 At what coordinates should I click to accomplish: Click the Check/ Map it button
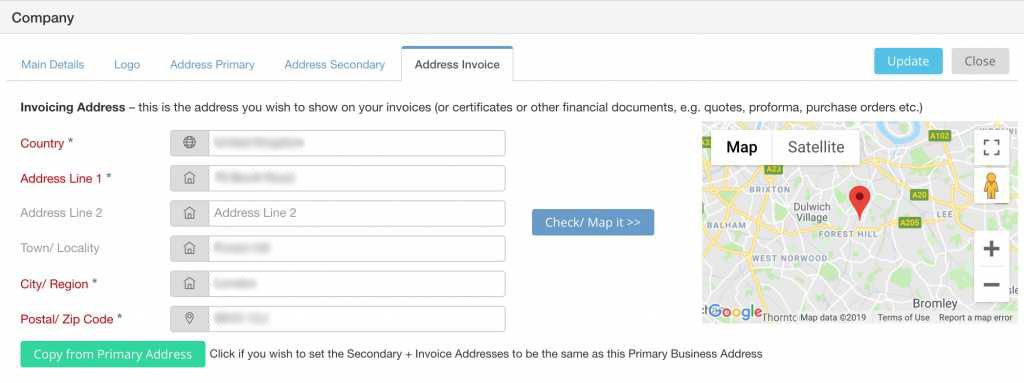593,222
